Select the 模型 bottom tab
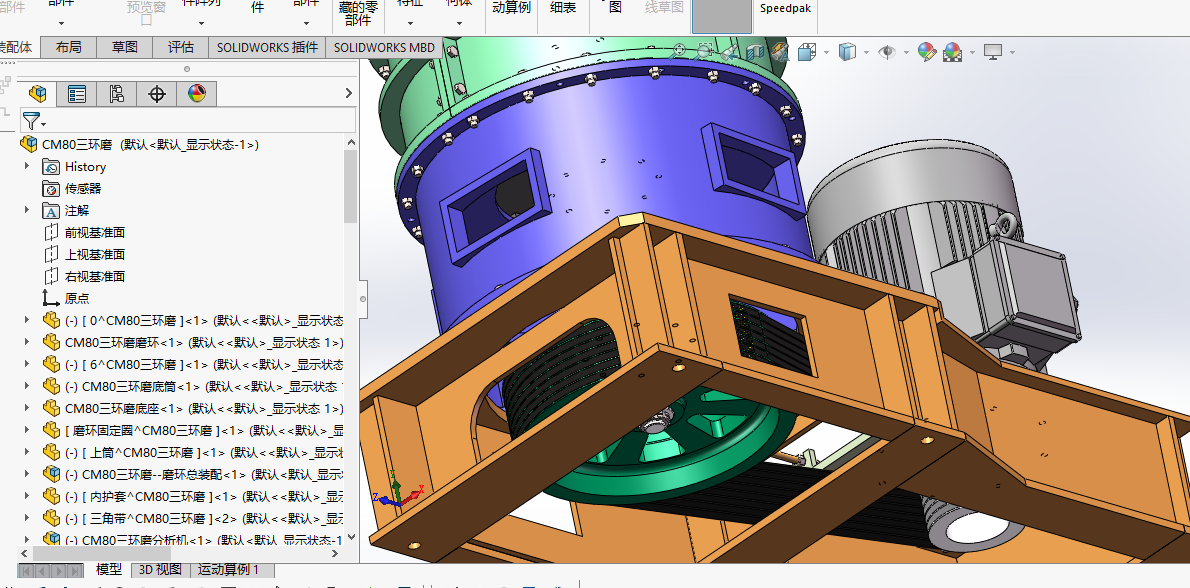1190x588 pixels. pyautogui.click(x=109, y=569)
